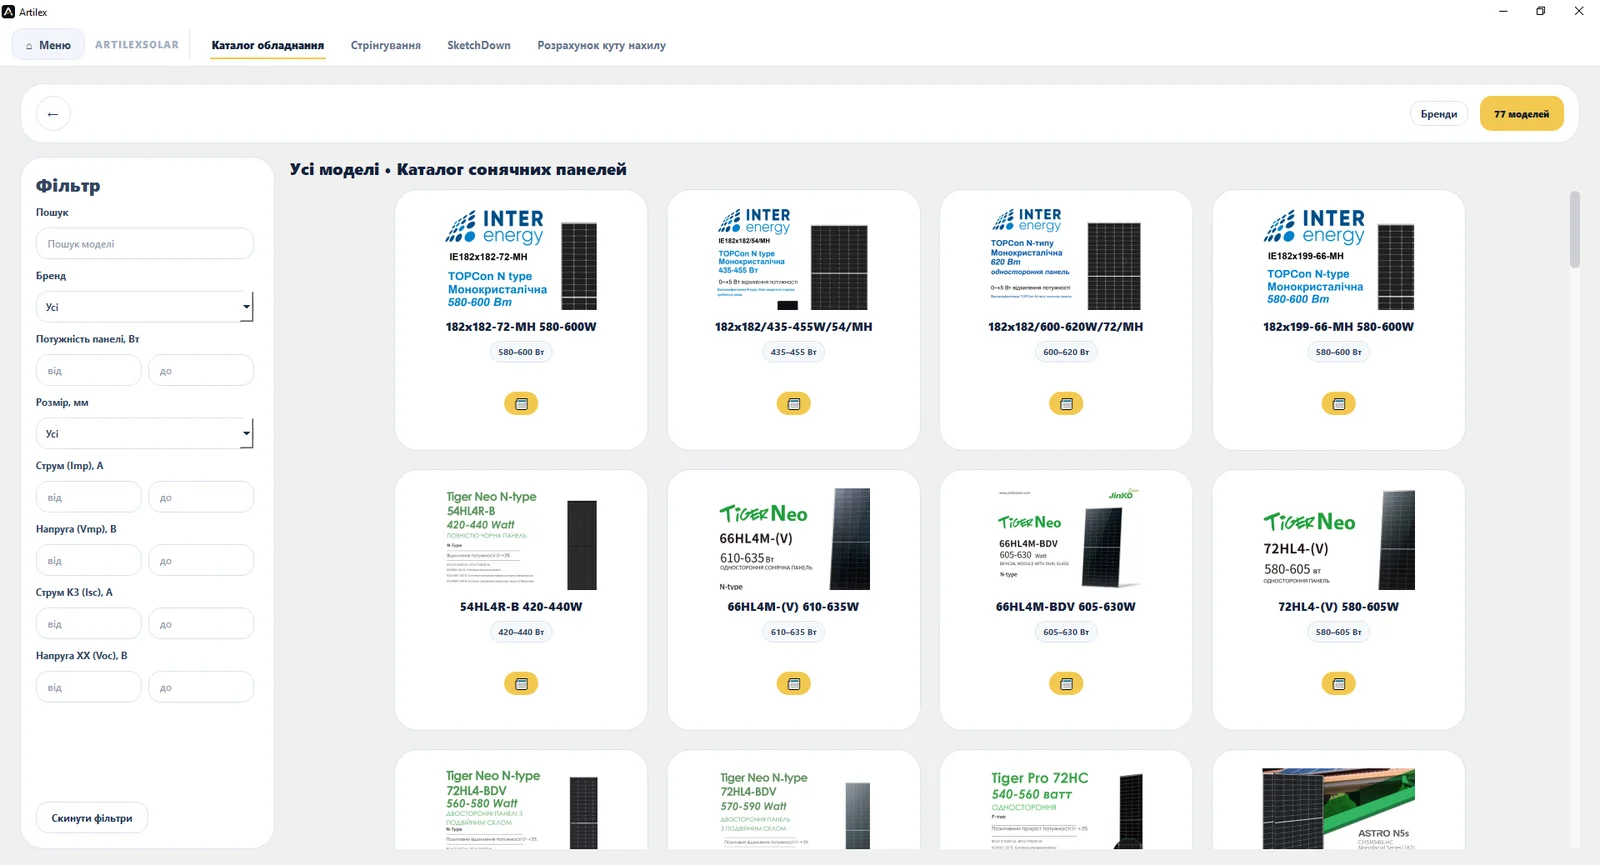Open the 66HL4M-(V) Tiger Neo thumbnail

[794, 540]
